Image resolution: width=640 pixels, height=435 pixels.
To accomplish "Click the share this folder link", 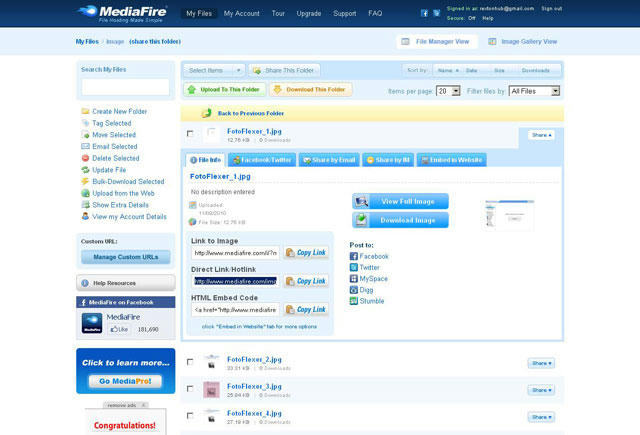I will [155, 42].
